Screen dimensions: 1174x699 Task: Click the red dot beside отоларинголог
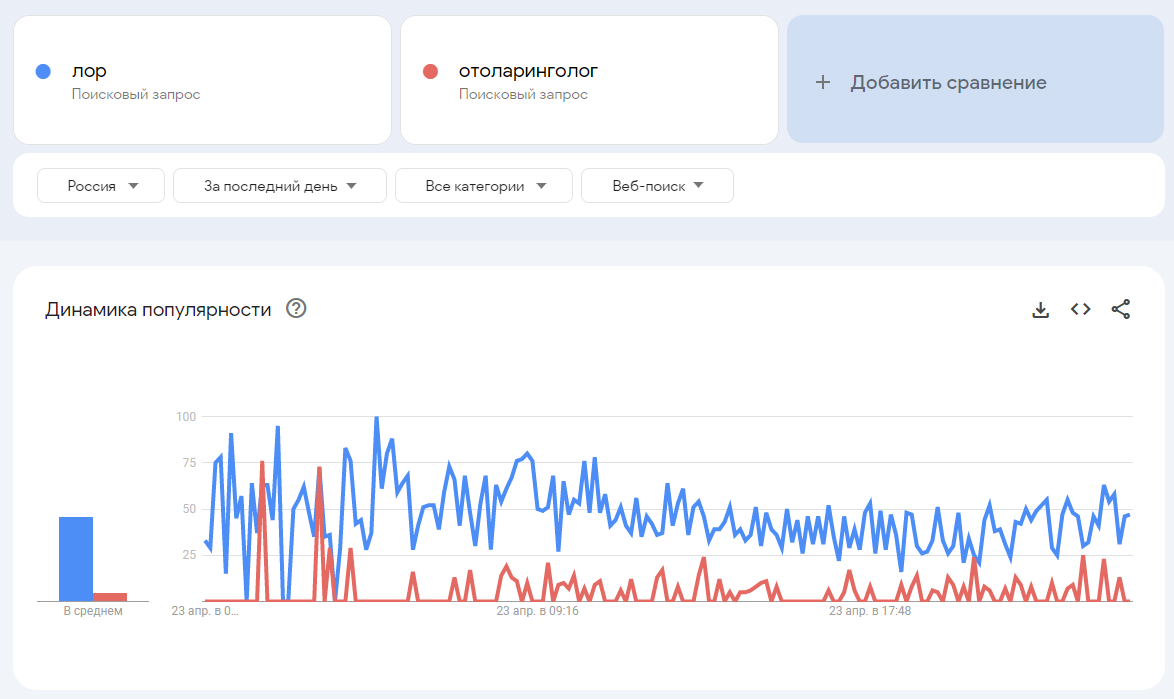[430, 71]
